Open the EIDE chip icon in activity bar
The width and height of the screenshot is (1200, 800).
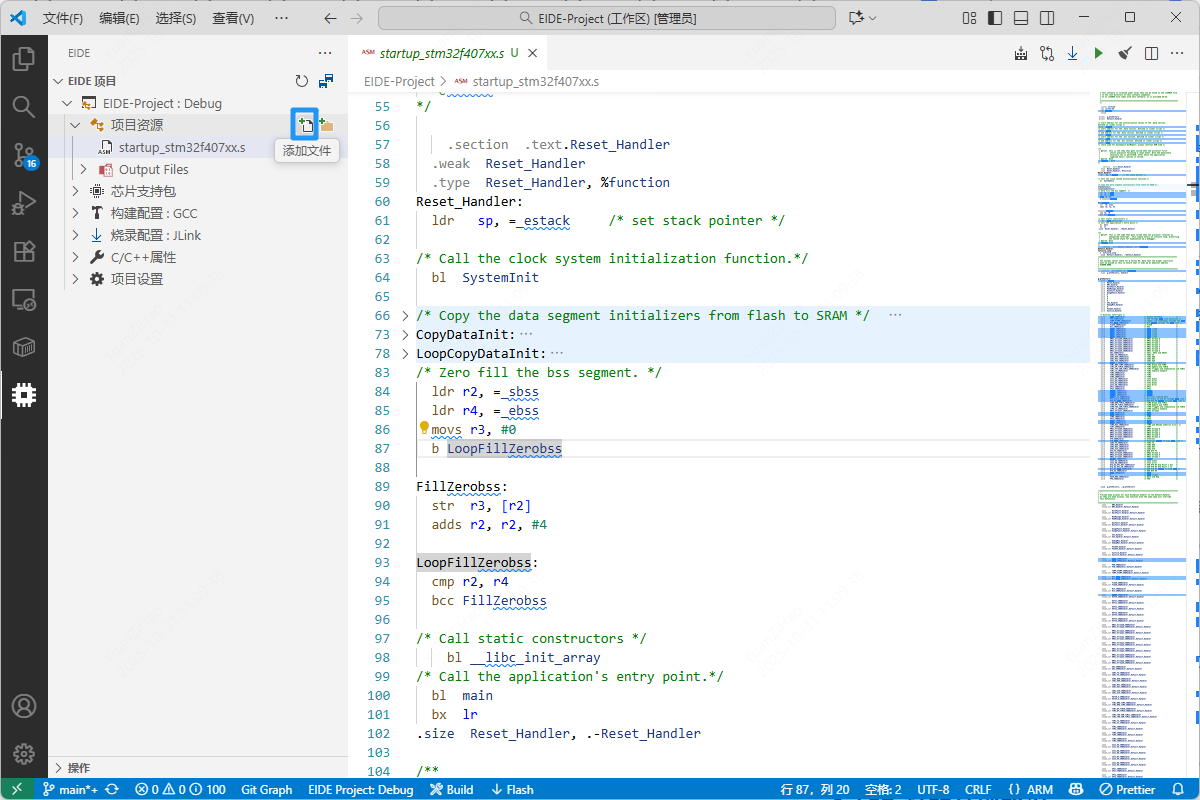[24, 395]
